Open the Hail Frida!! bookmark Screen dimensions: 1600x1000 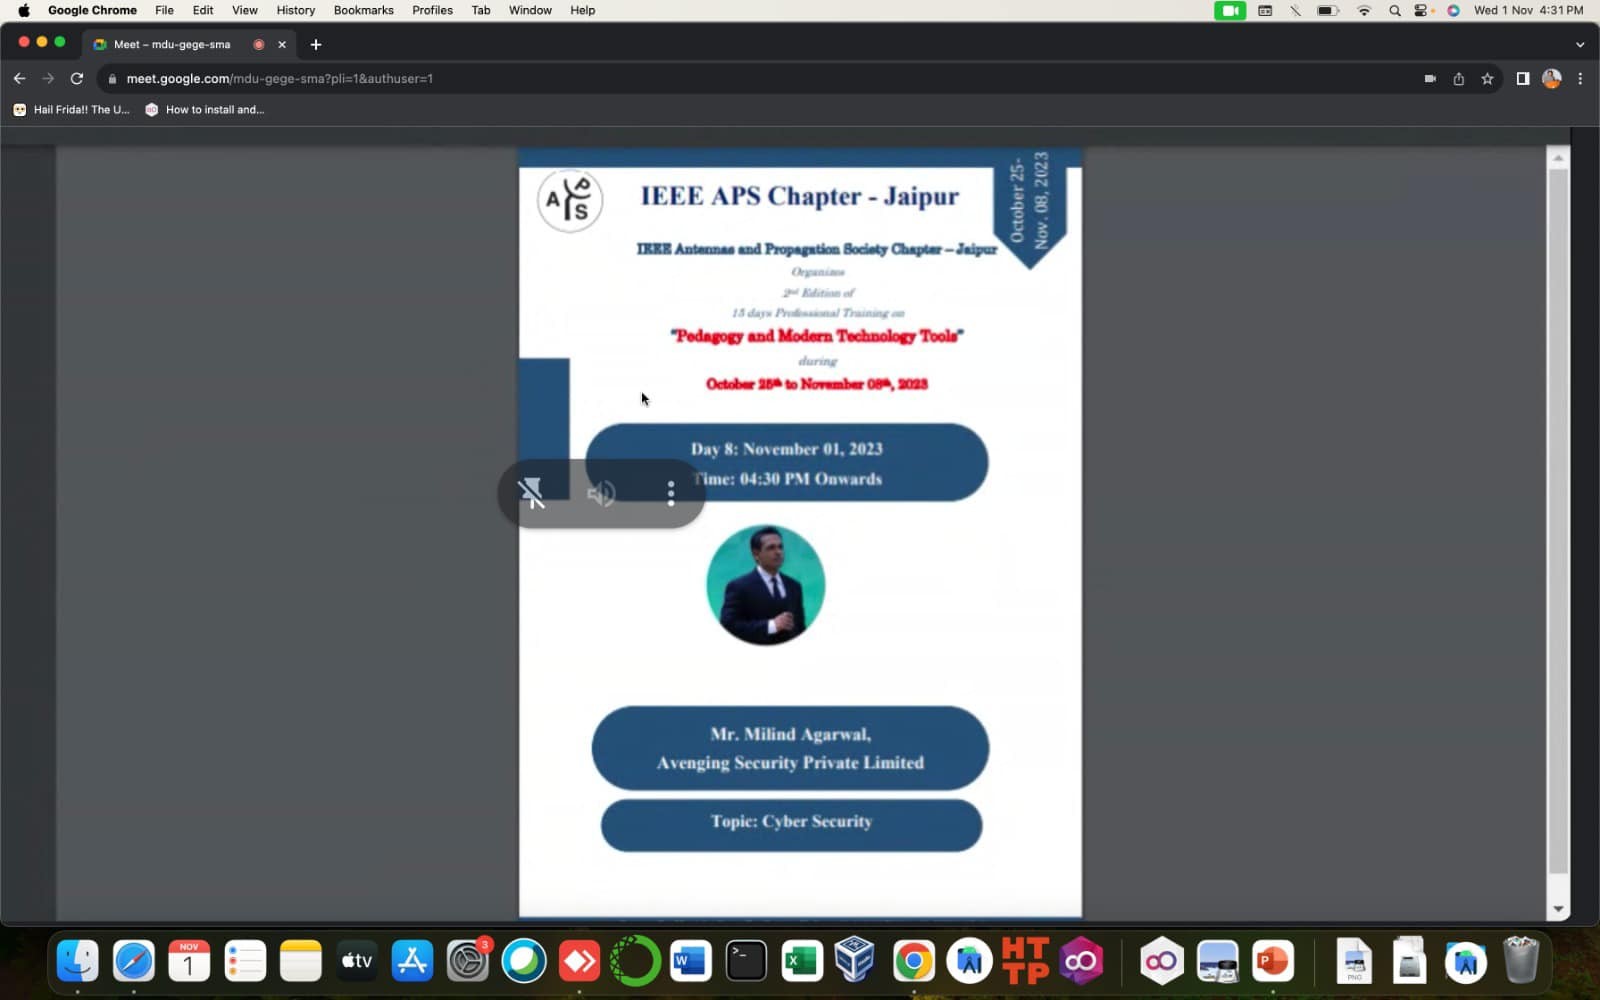(72, 110)
